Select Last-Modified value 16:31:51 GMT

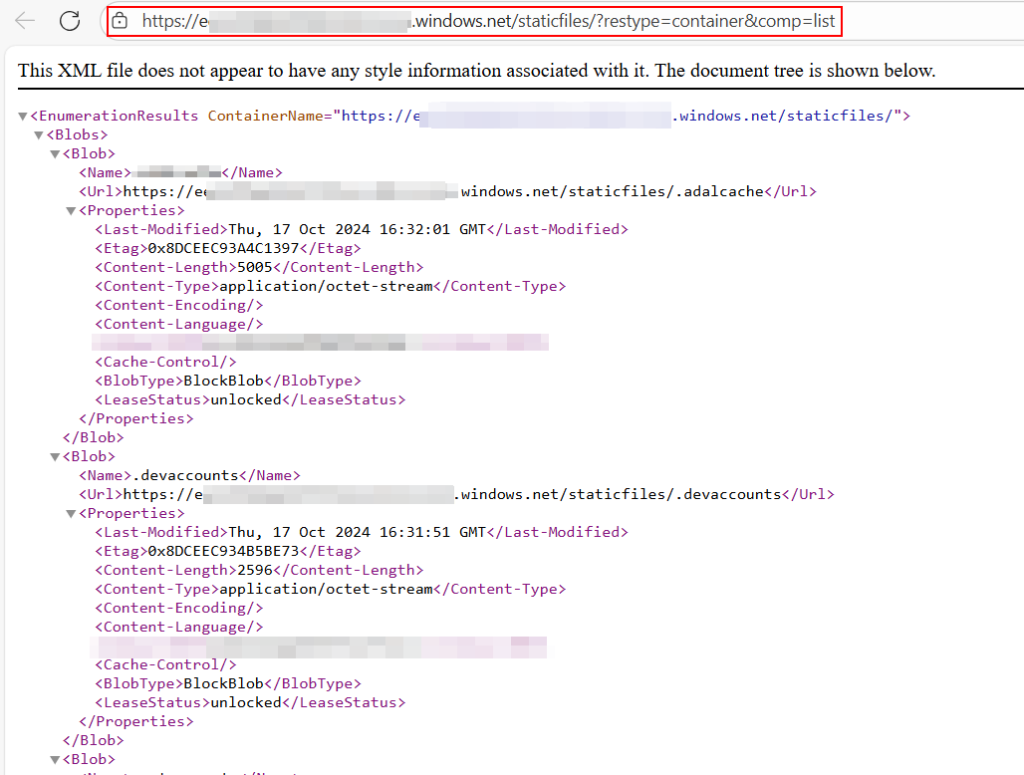357,532
